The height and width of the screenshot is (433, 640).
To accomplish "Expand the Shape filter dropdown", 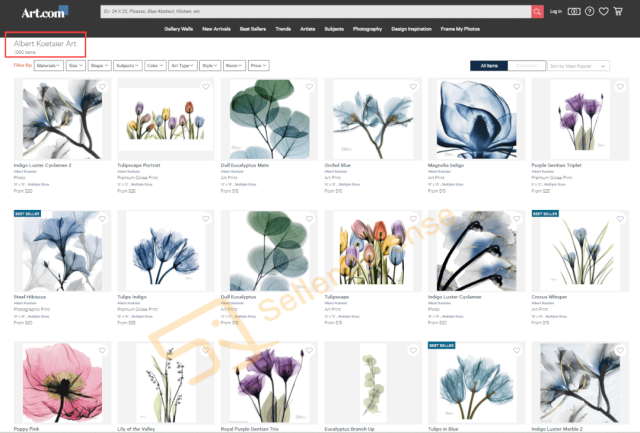I will (99, 66).
